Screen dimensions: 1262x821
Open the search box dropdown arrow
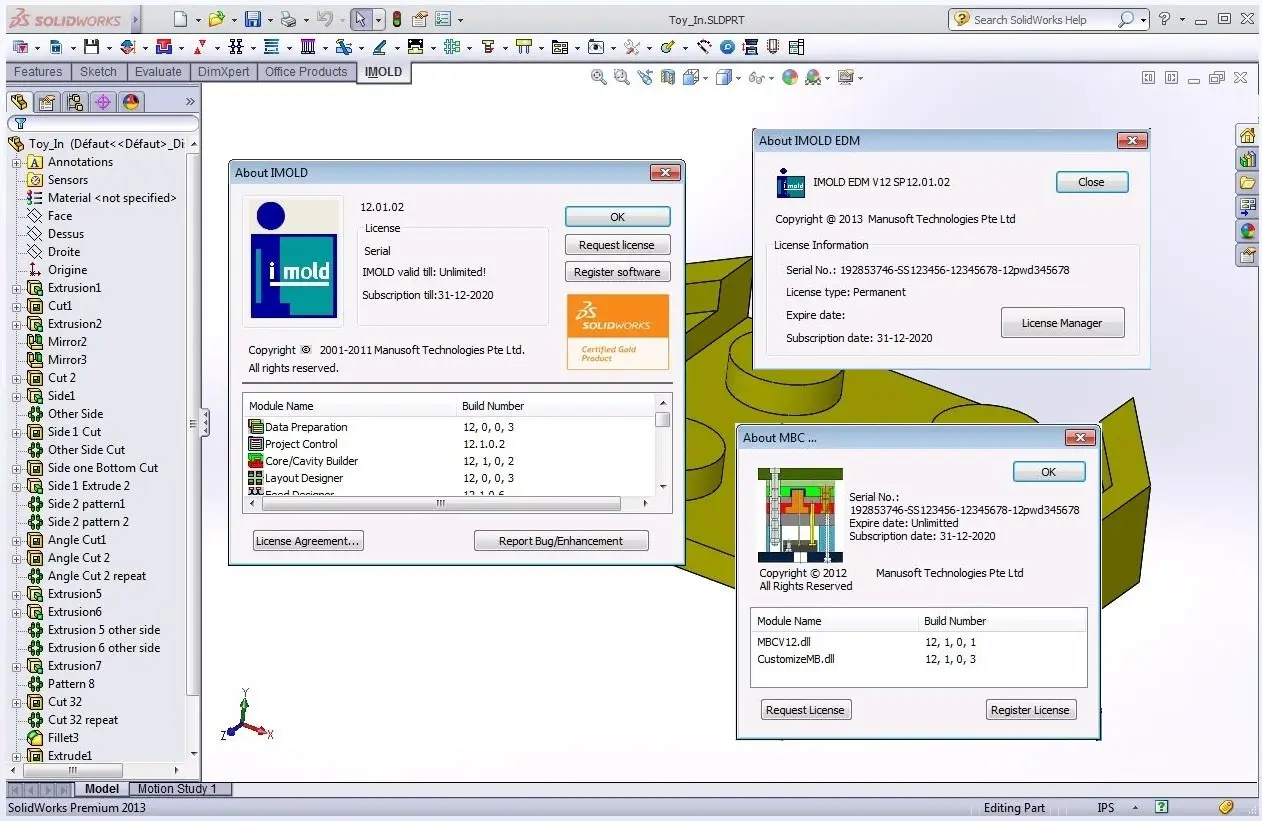pyautogui.click(x=1142, y=20)
